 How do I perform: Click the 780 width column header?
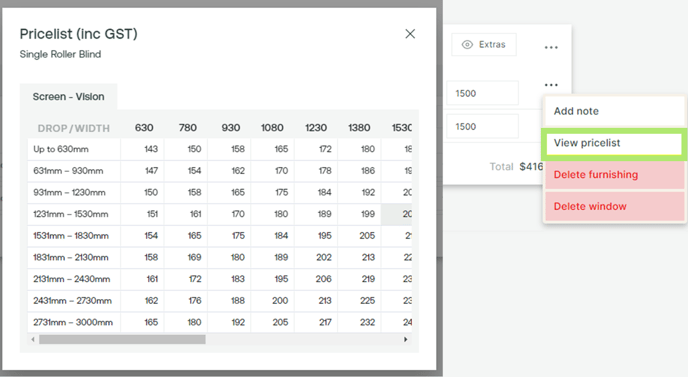tap(187, 128)
